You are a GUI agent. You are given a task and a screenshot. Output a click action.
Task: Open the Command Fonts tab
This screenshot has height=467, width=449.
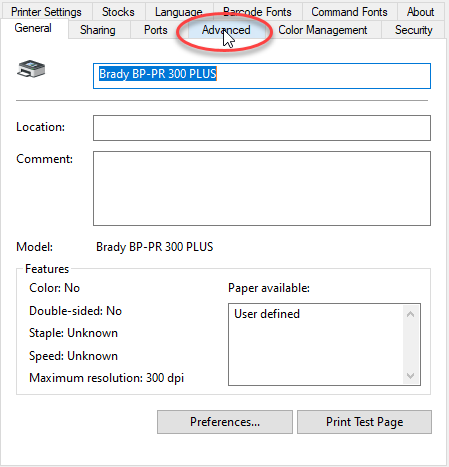[349, 12]
